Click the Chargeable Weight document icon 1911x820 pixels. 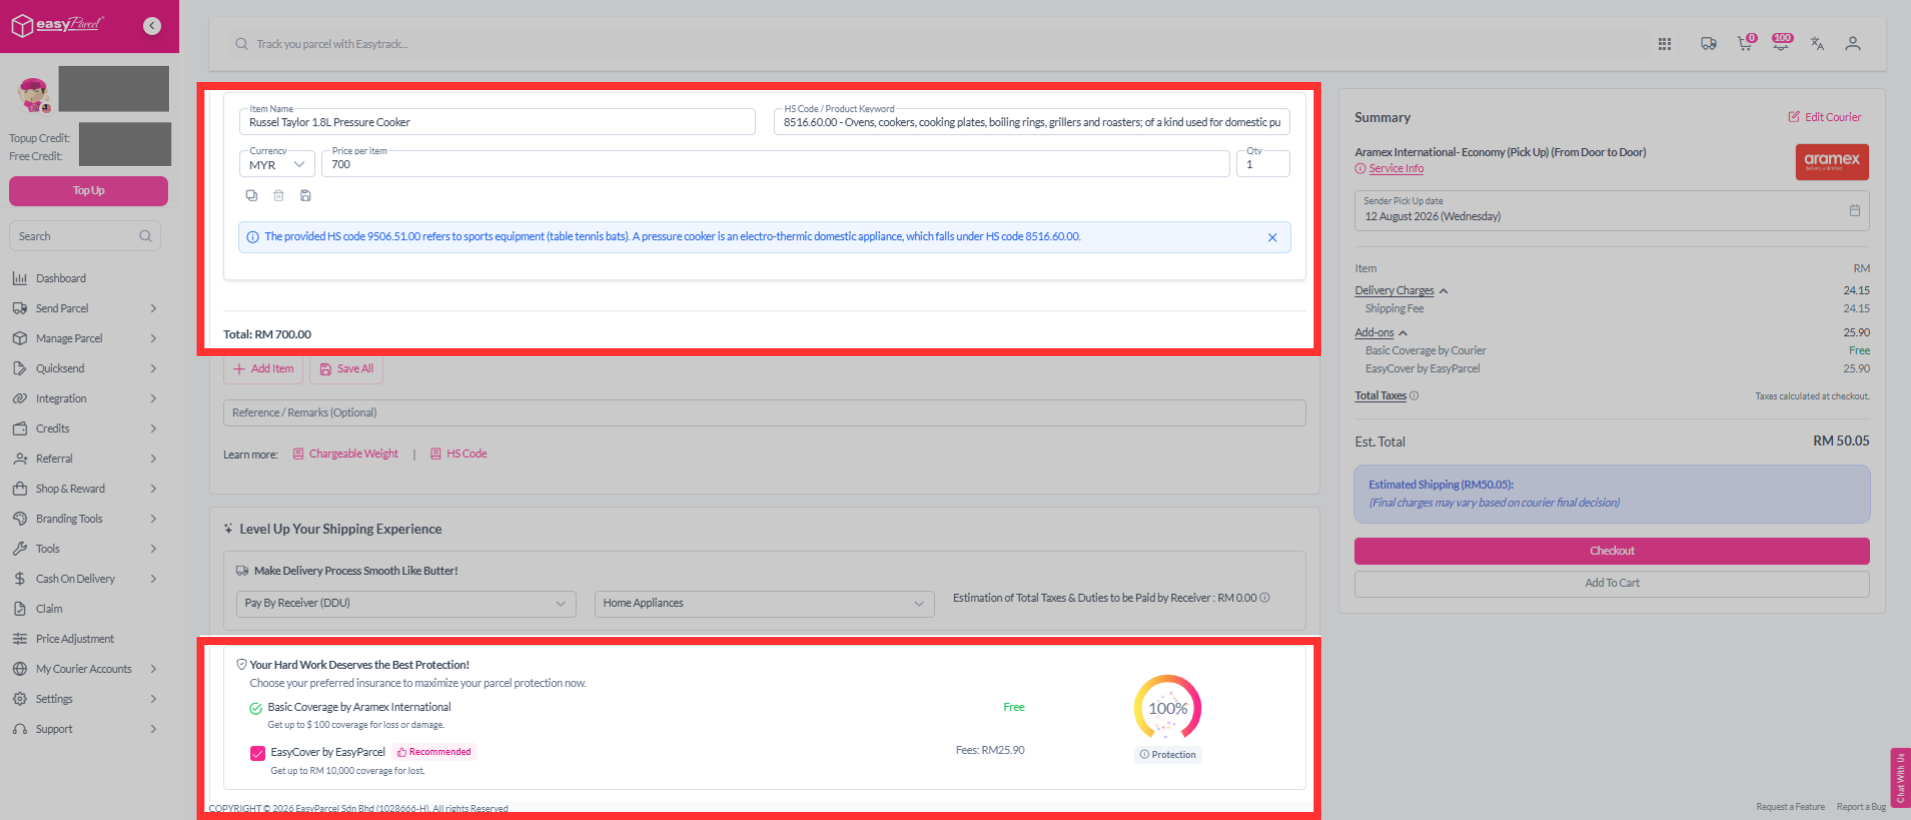pyautogui.click(x=298, y=454)
